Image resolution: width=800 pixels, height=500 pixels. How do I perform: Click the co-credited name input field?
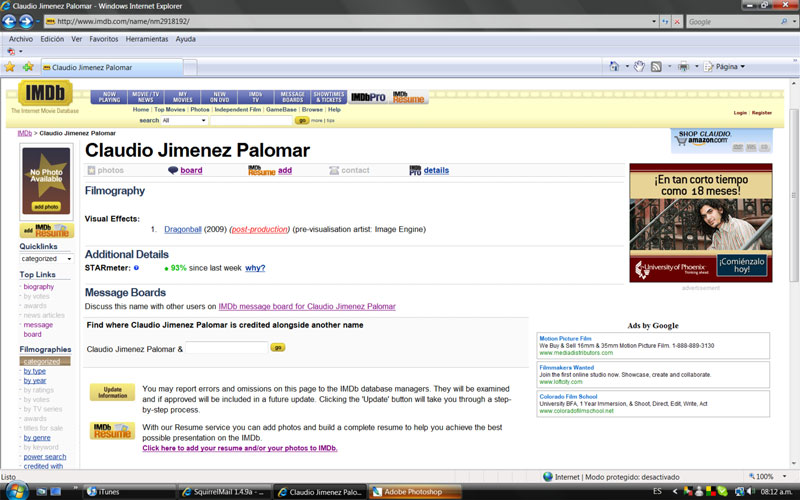pos(226,348)
